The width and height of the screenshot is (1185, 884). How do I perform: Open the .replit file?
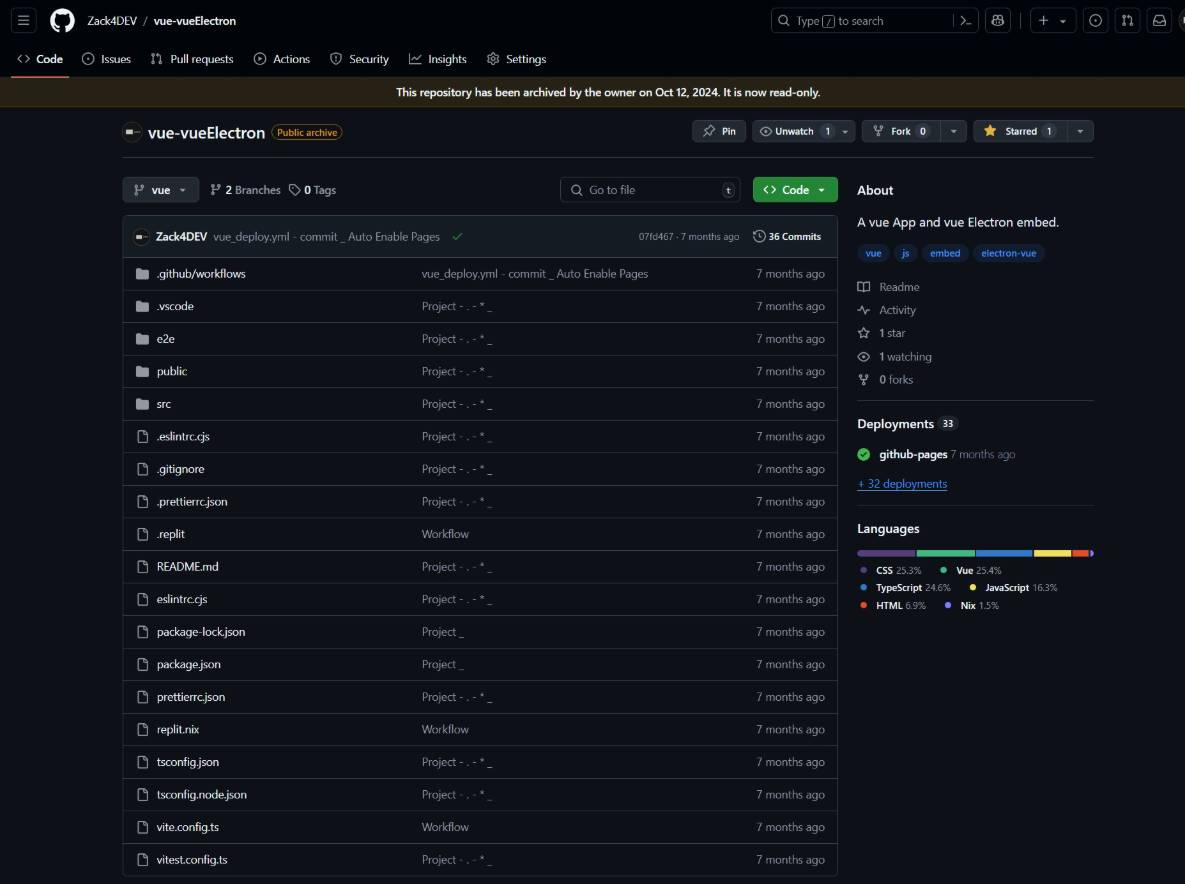(x=171, y=533)
